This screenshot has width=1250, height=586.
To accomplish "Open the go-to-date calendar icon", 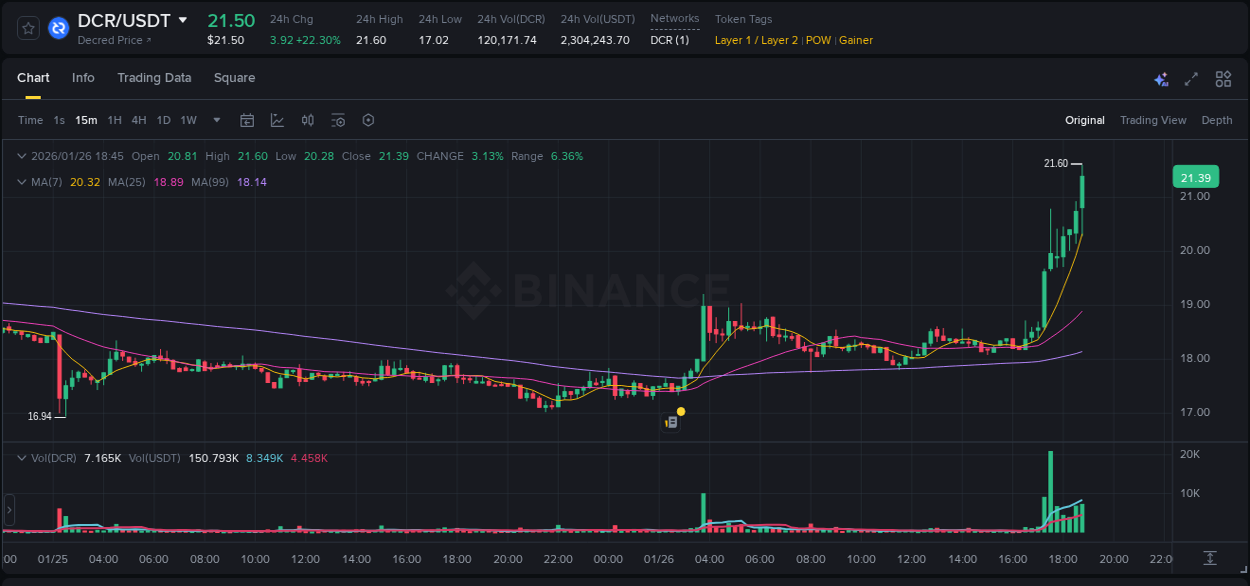I will [x=247, y=120].
